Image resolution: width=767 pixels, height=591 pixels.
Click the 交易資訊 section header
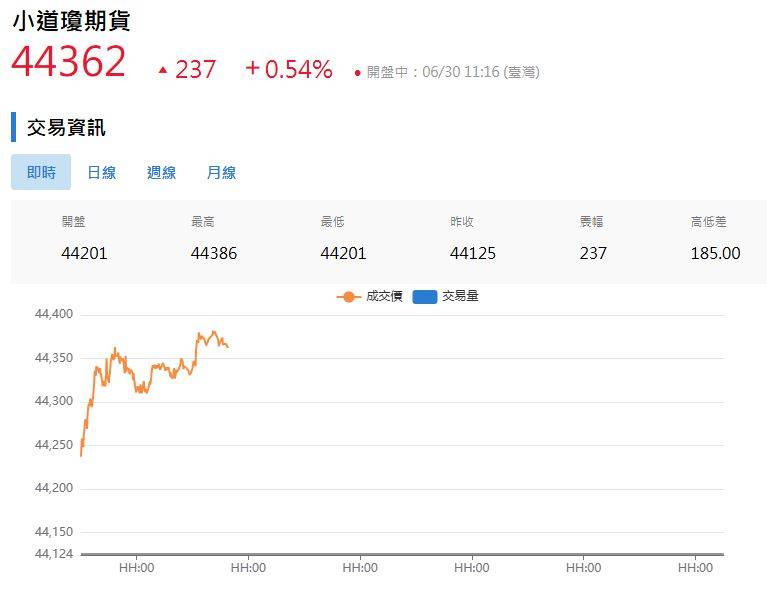coord(66,127)
